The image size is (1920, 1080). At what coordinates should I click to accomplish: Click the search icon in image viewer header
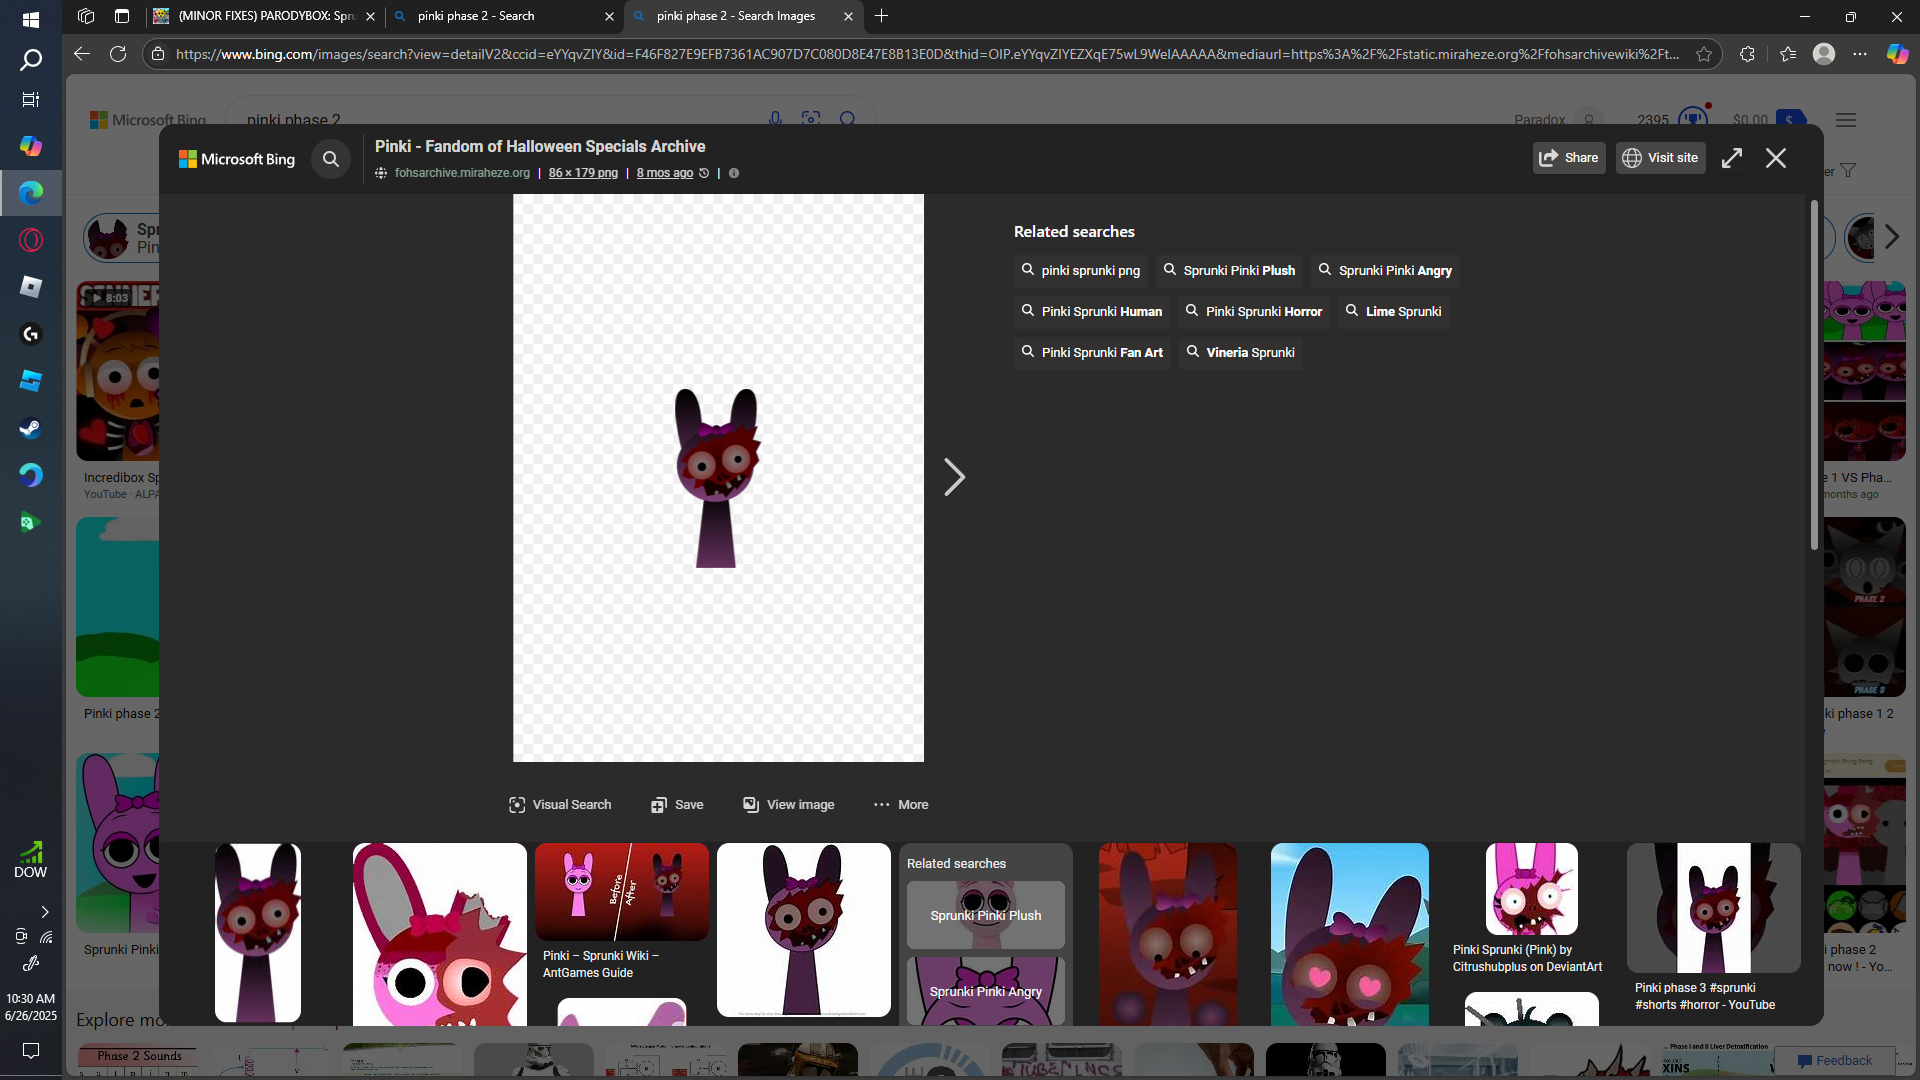(331, 159)
